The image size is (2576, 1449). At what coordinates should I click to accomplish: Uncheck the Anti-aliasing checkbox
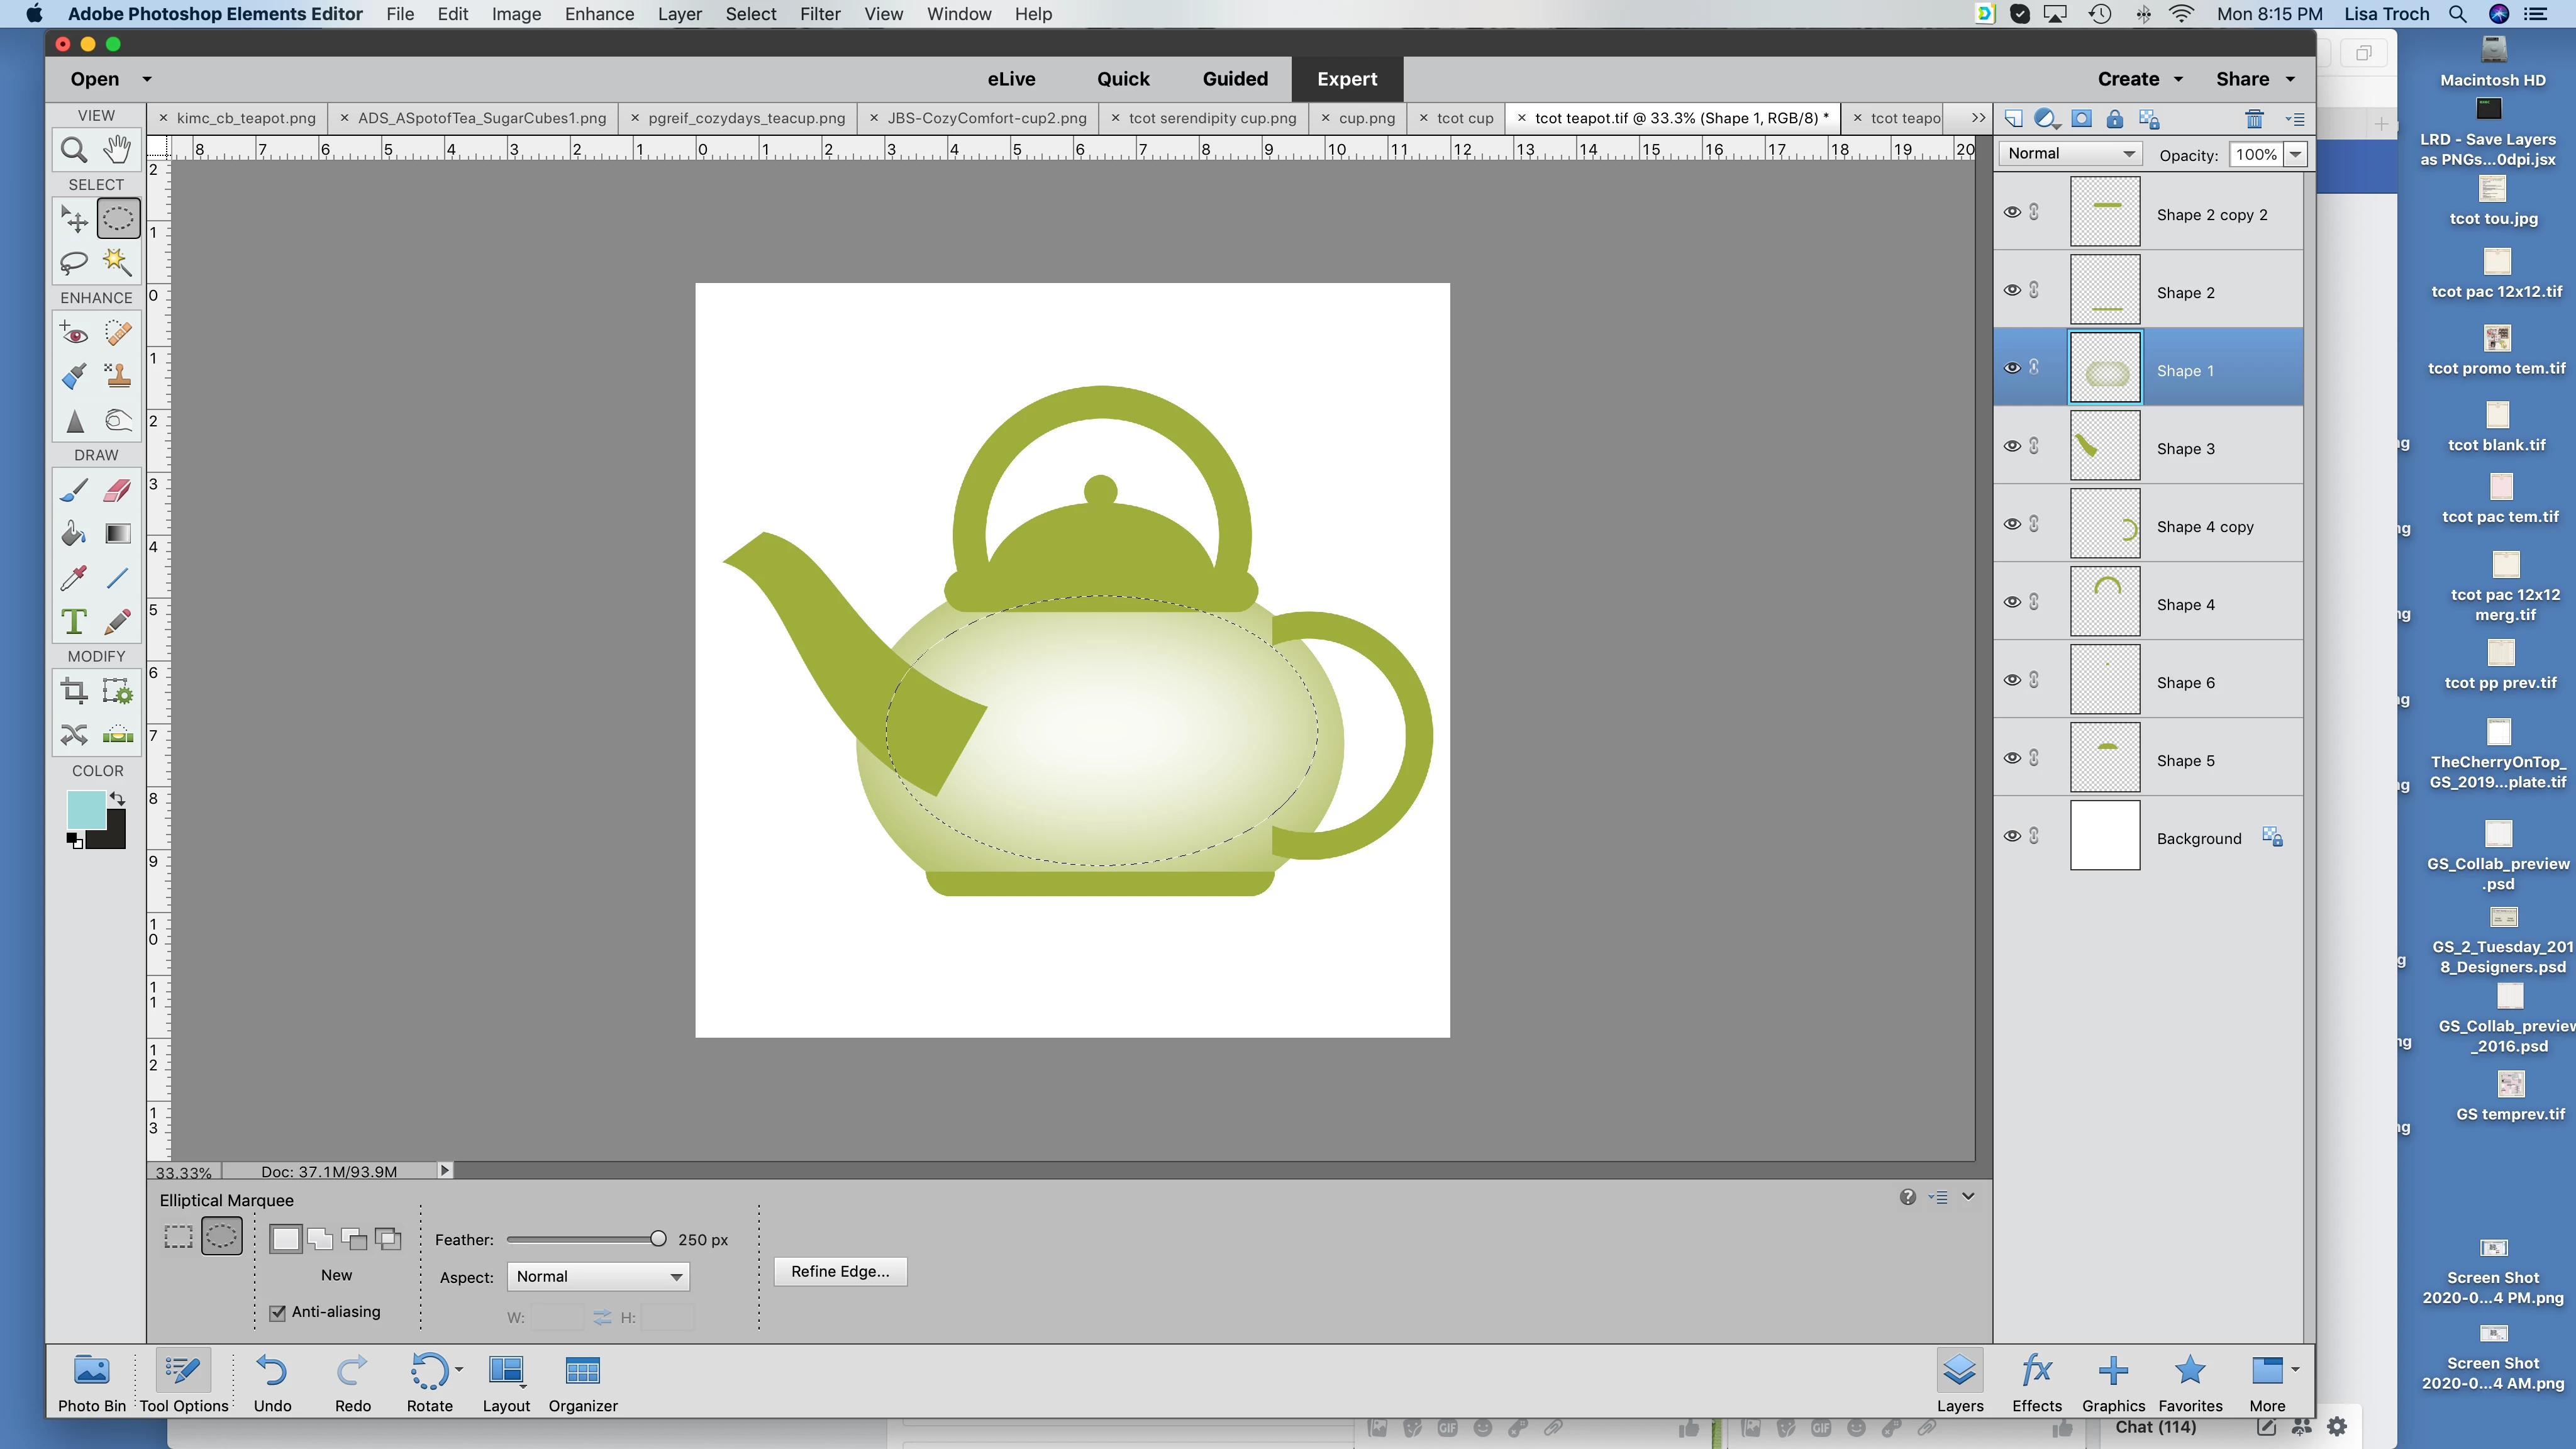[x=278, y=1312]
